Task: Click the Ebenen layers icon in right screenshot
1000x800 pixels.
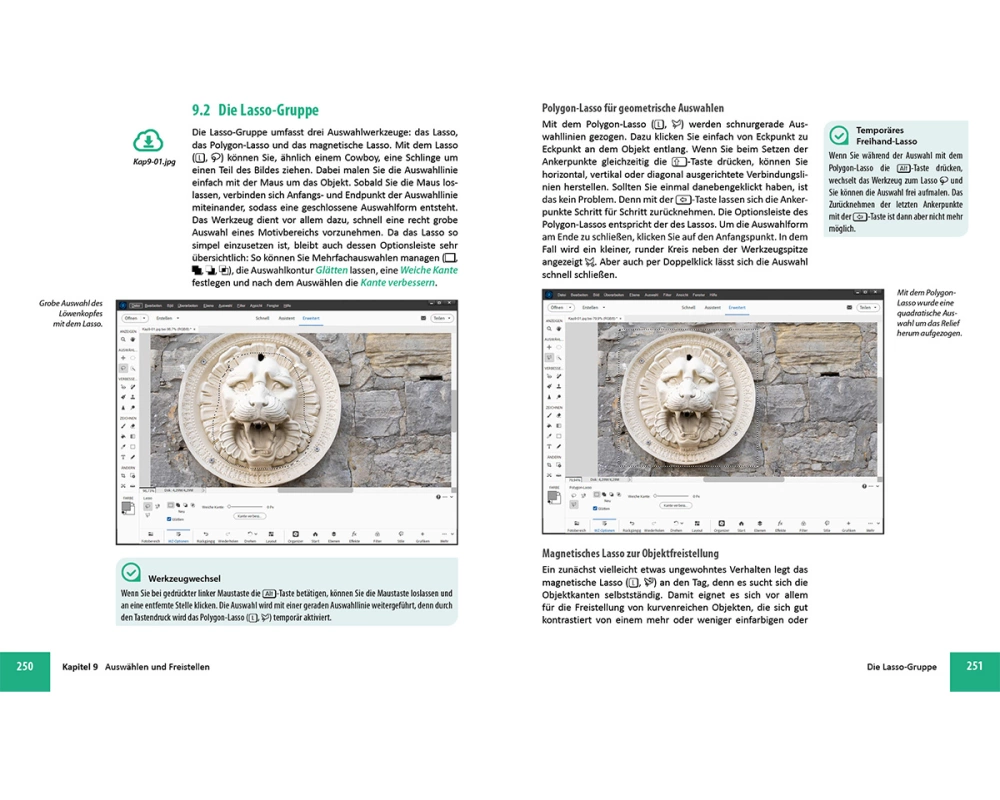Action: click(759, 524)
